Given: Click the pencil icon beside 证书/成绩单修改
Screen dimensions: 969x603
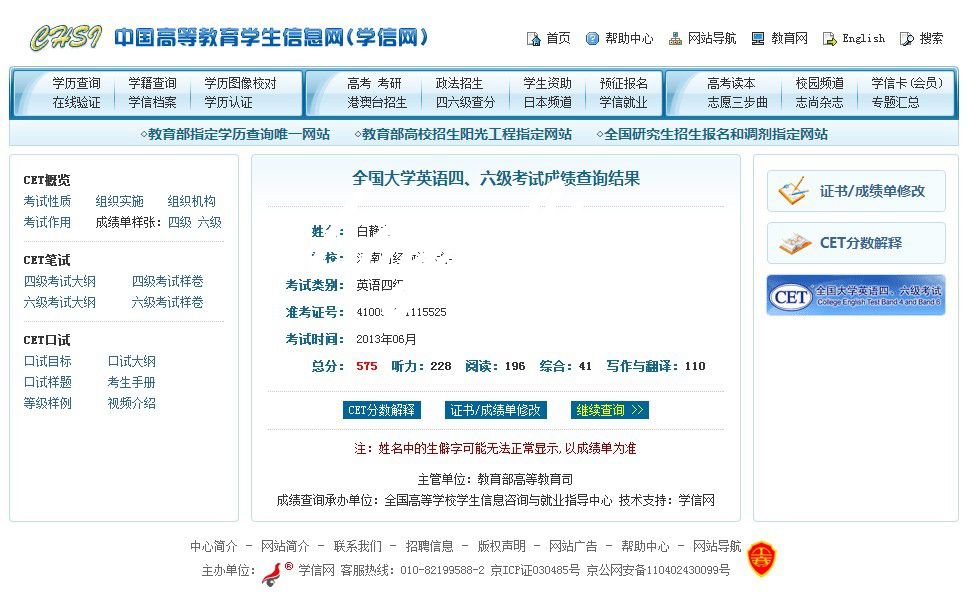Looking at the screenshot, I should (793, 190).
